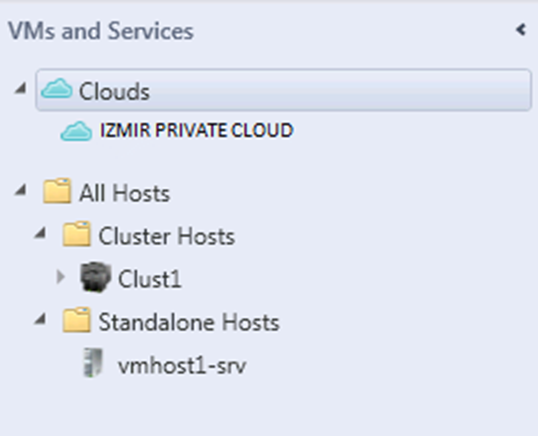Screen dimensions: 538x436
Task: Click the vmhost1-srv server icon
Action: point(93,363)
